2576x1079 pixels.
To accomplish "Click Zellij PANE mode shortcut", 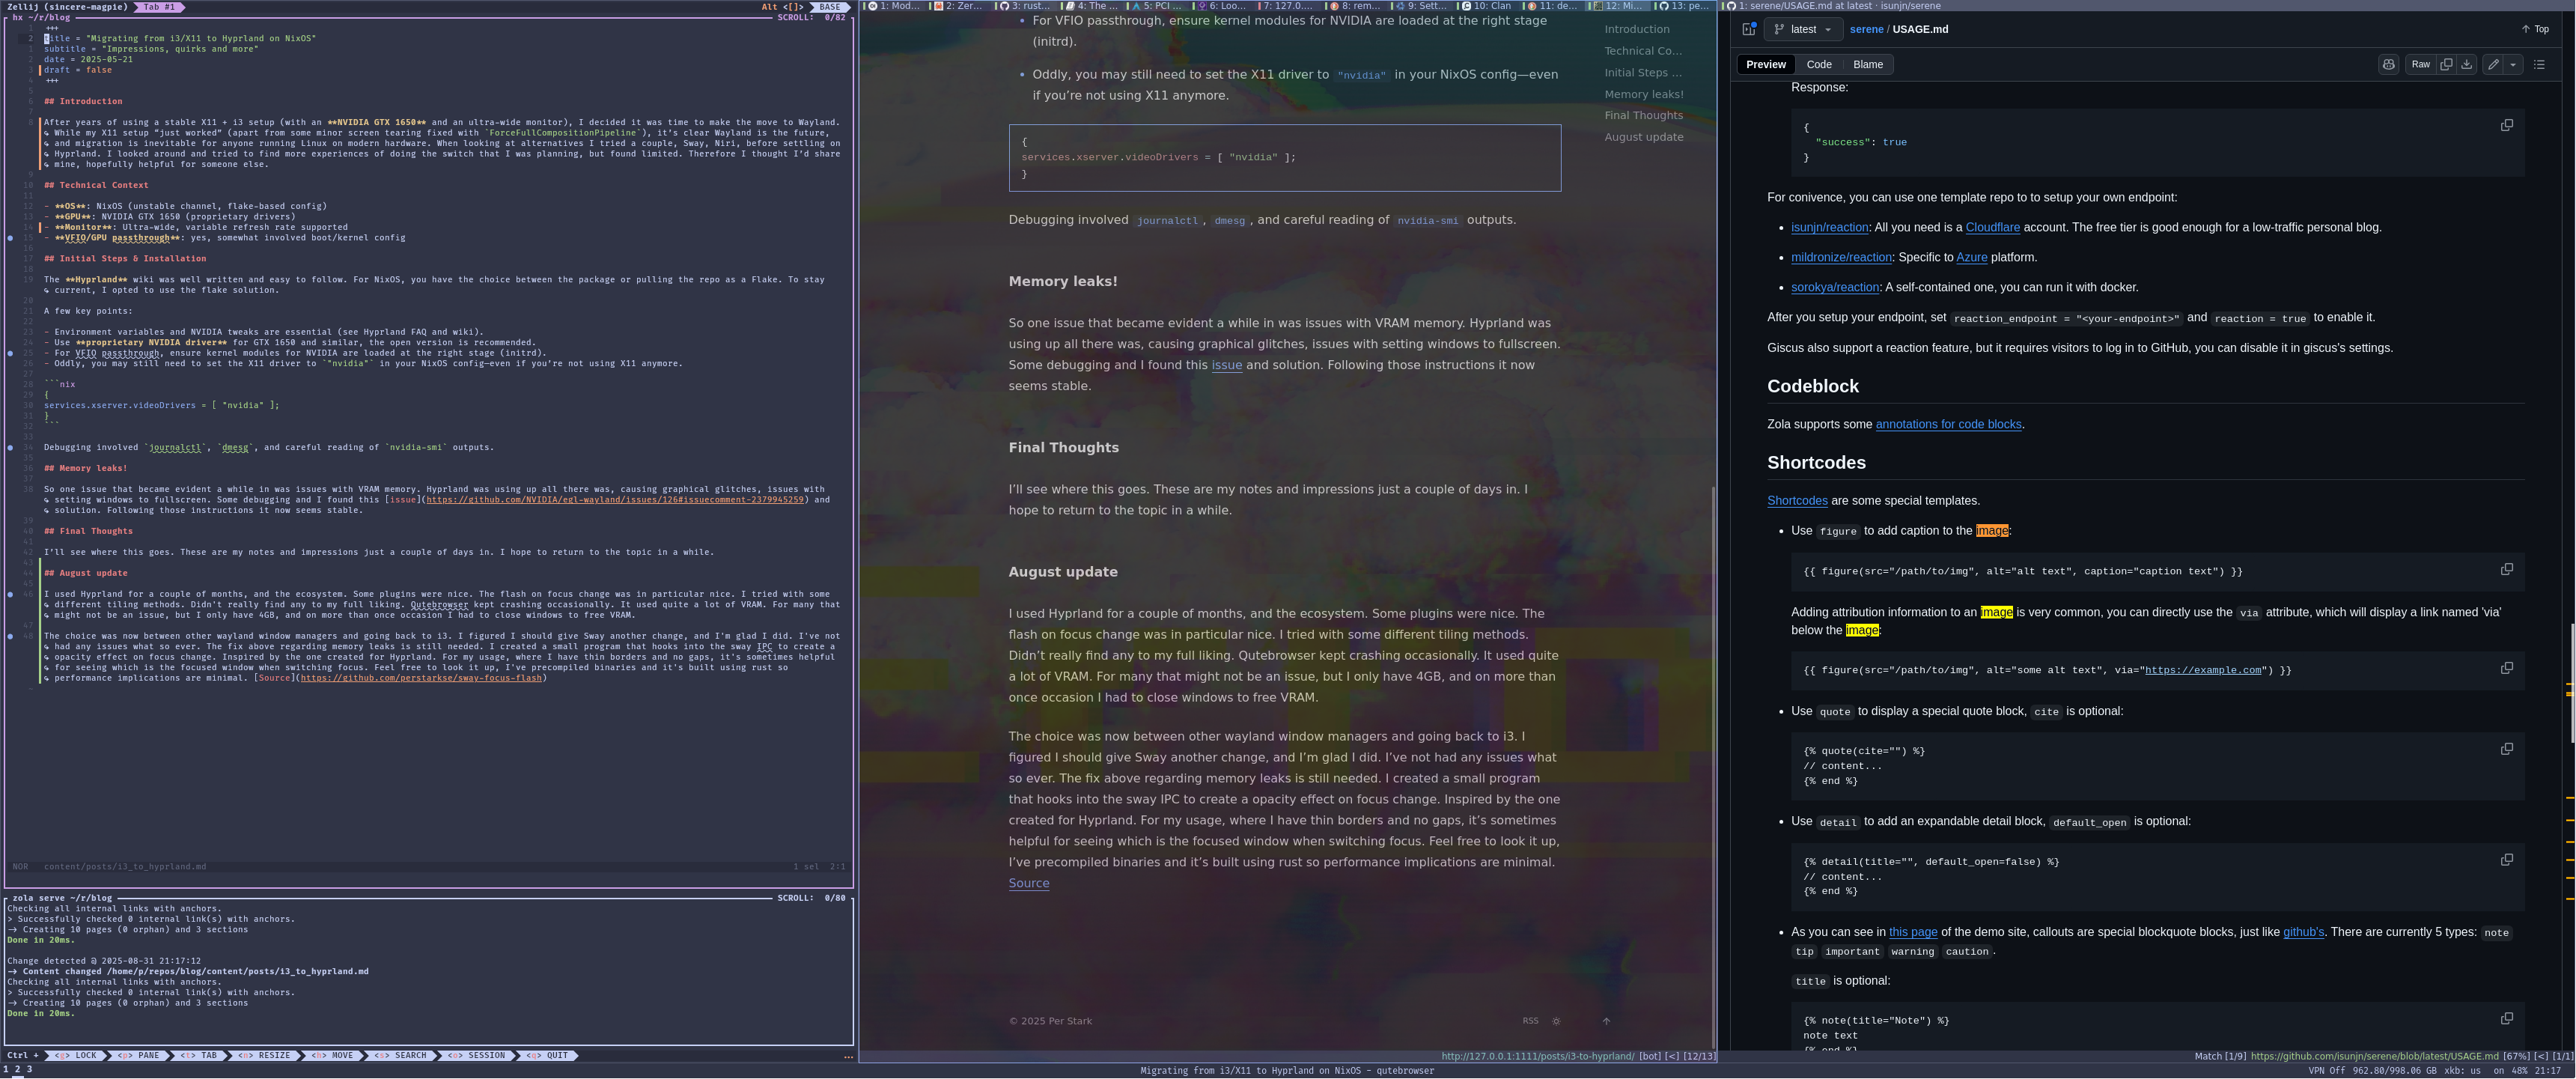I will pyautogui.click(x=140, y=1055).
